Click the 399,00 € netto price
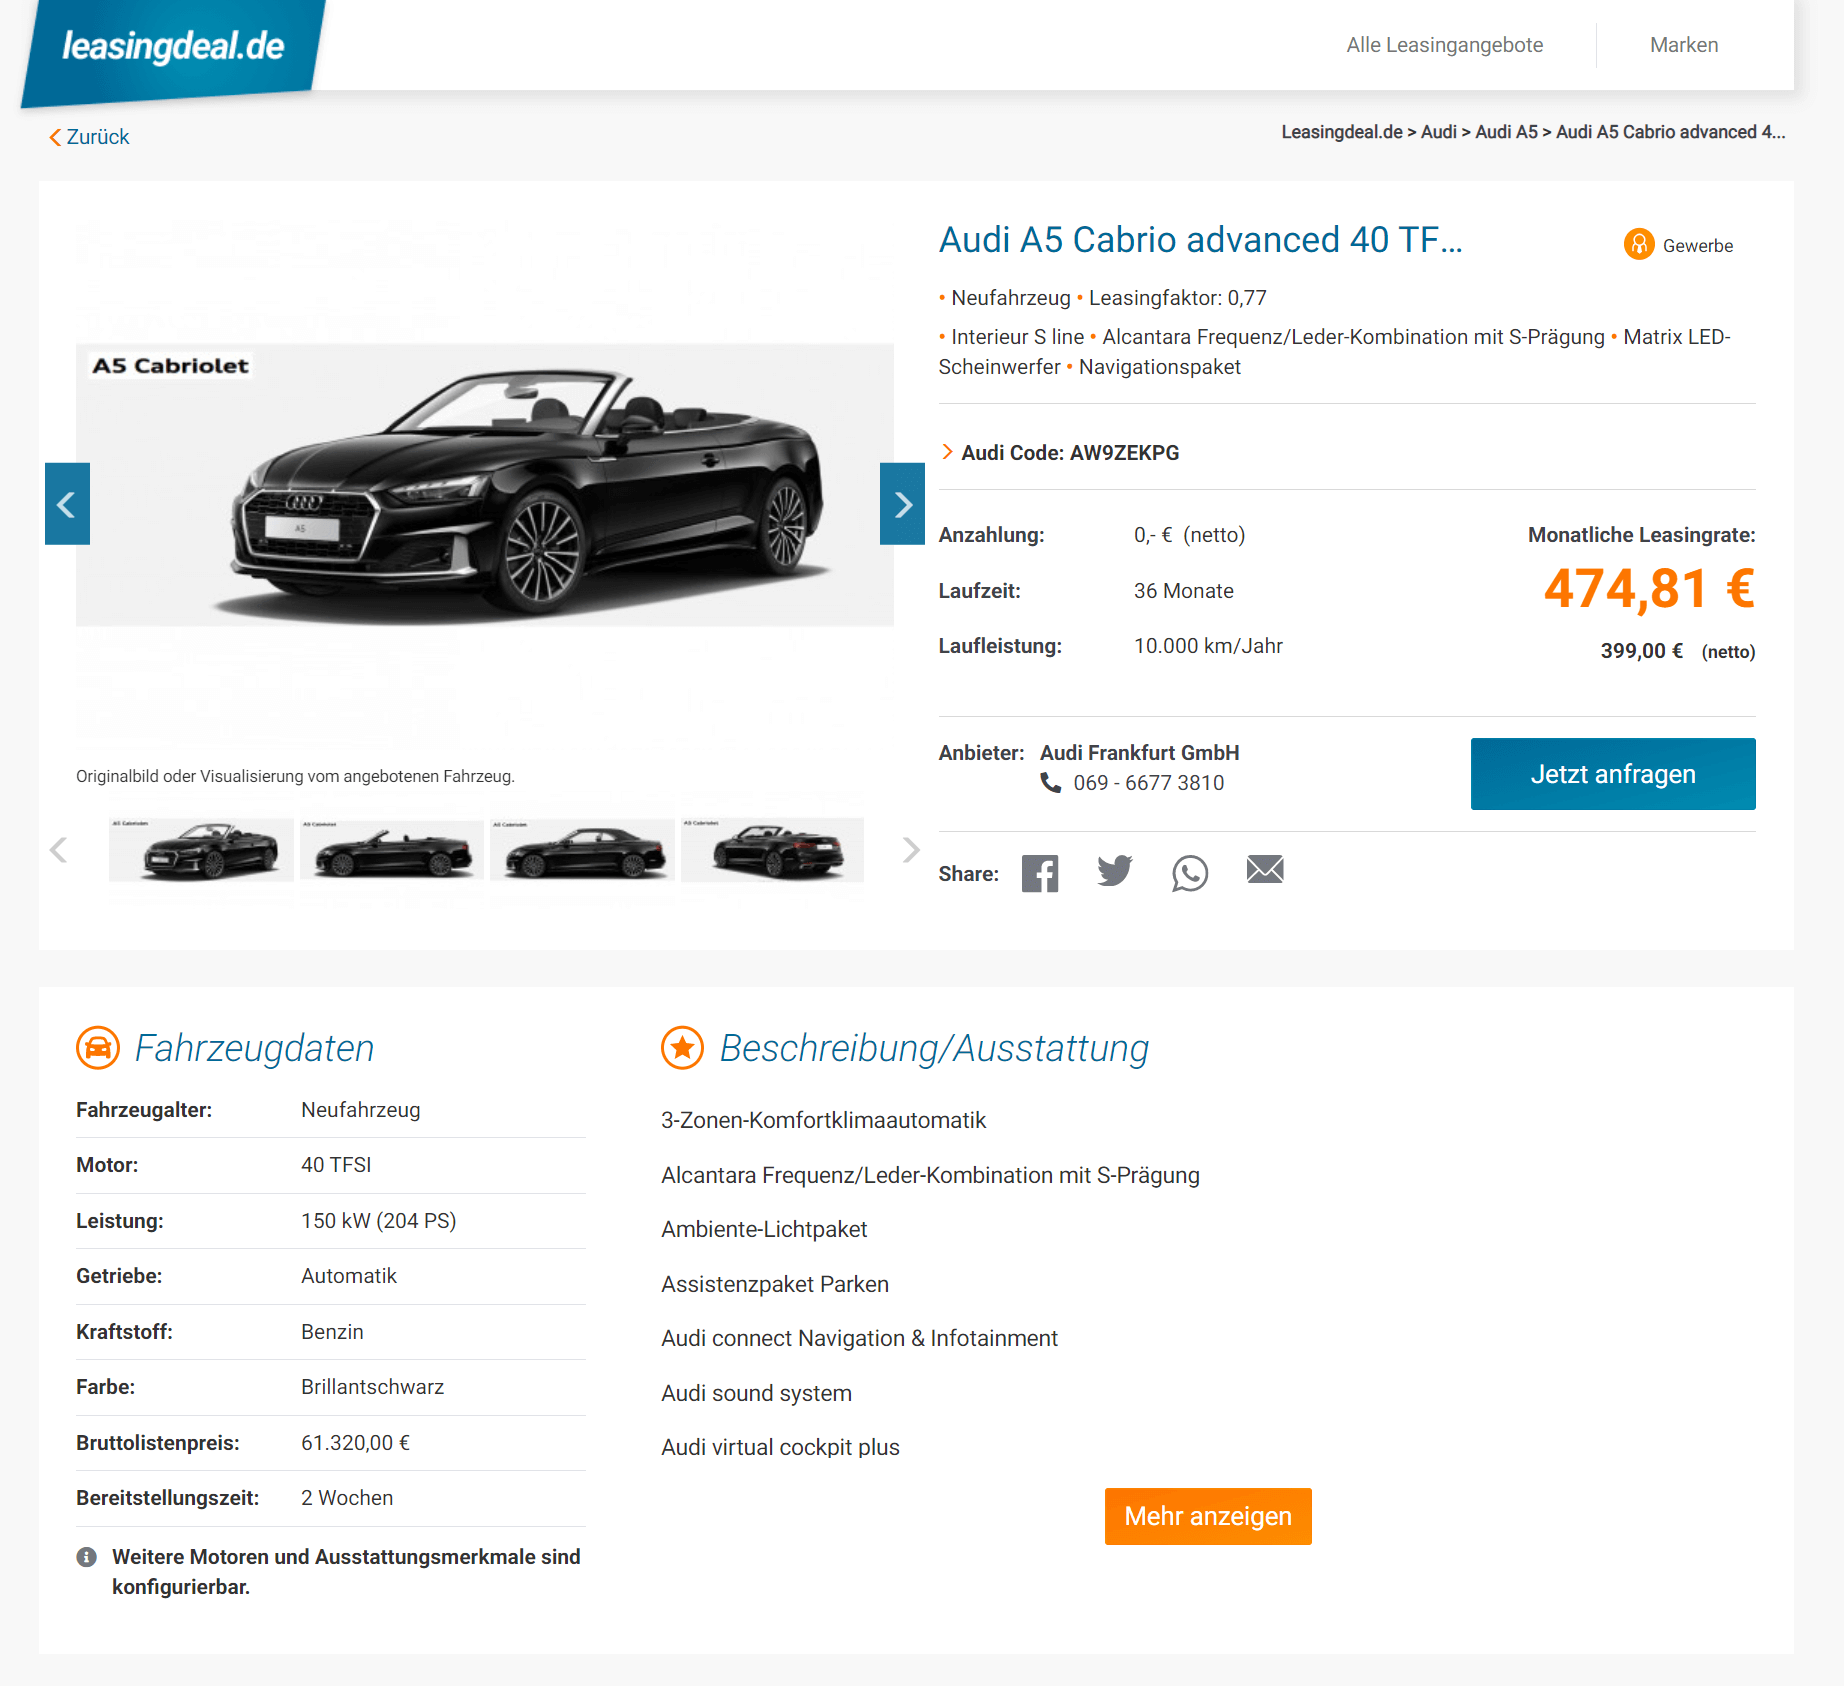The width and height of the screenshot is (1844, 1686). click(1642, 651)
